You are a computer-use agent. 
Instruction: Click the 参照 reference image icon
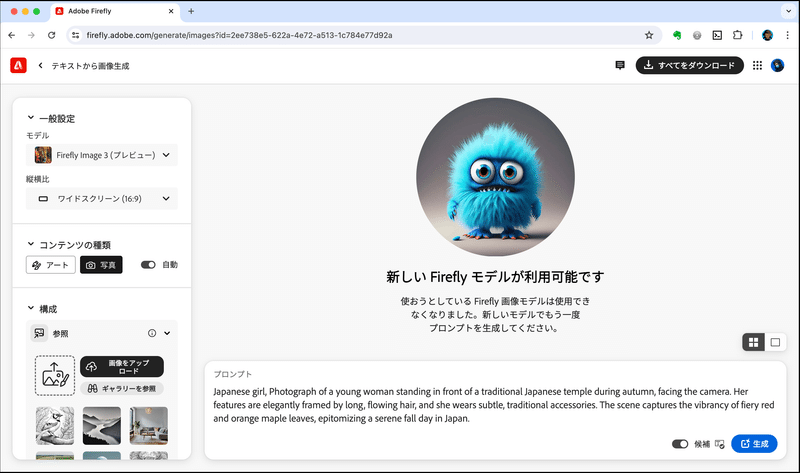tap(39, 333)
